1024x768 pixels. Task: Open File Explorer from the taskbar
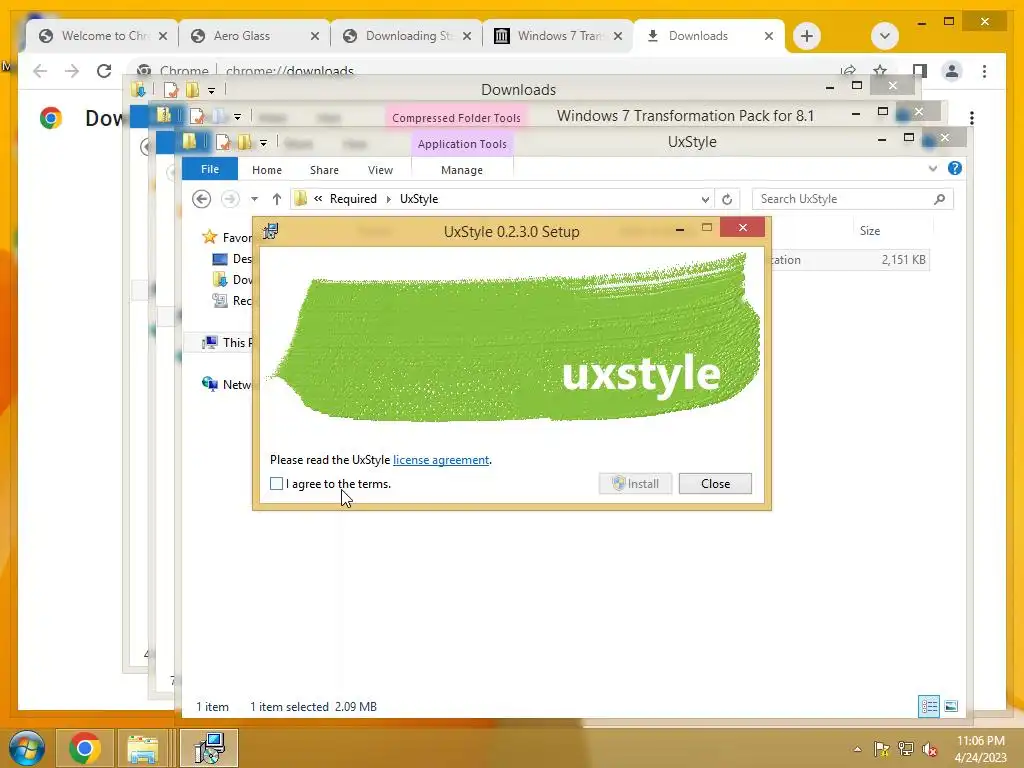pos(143,748)
